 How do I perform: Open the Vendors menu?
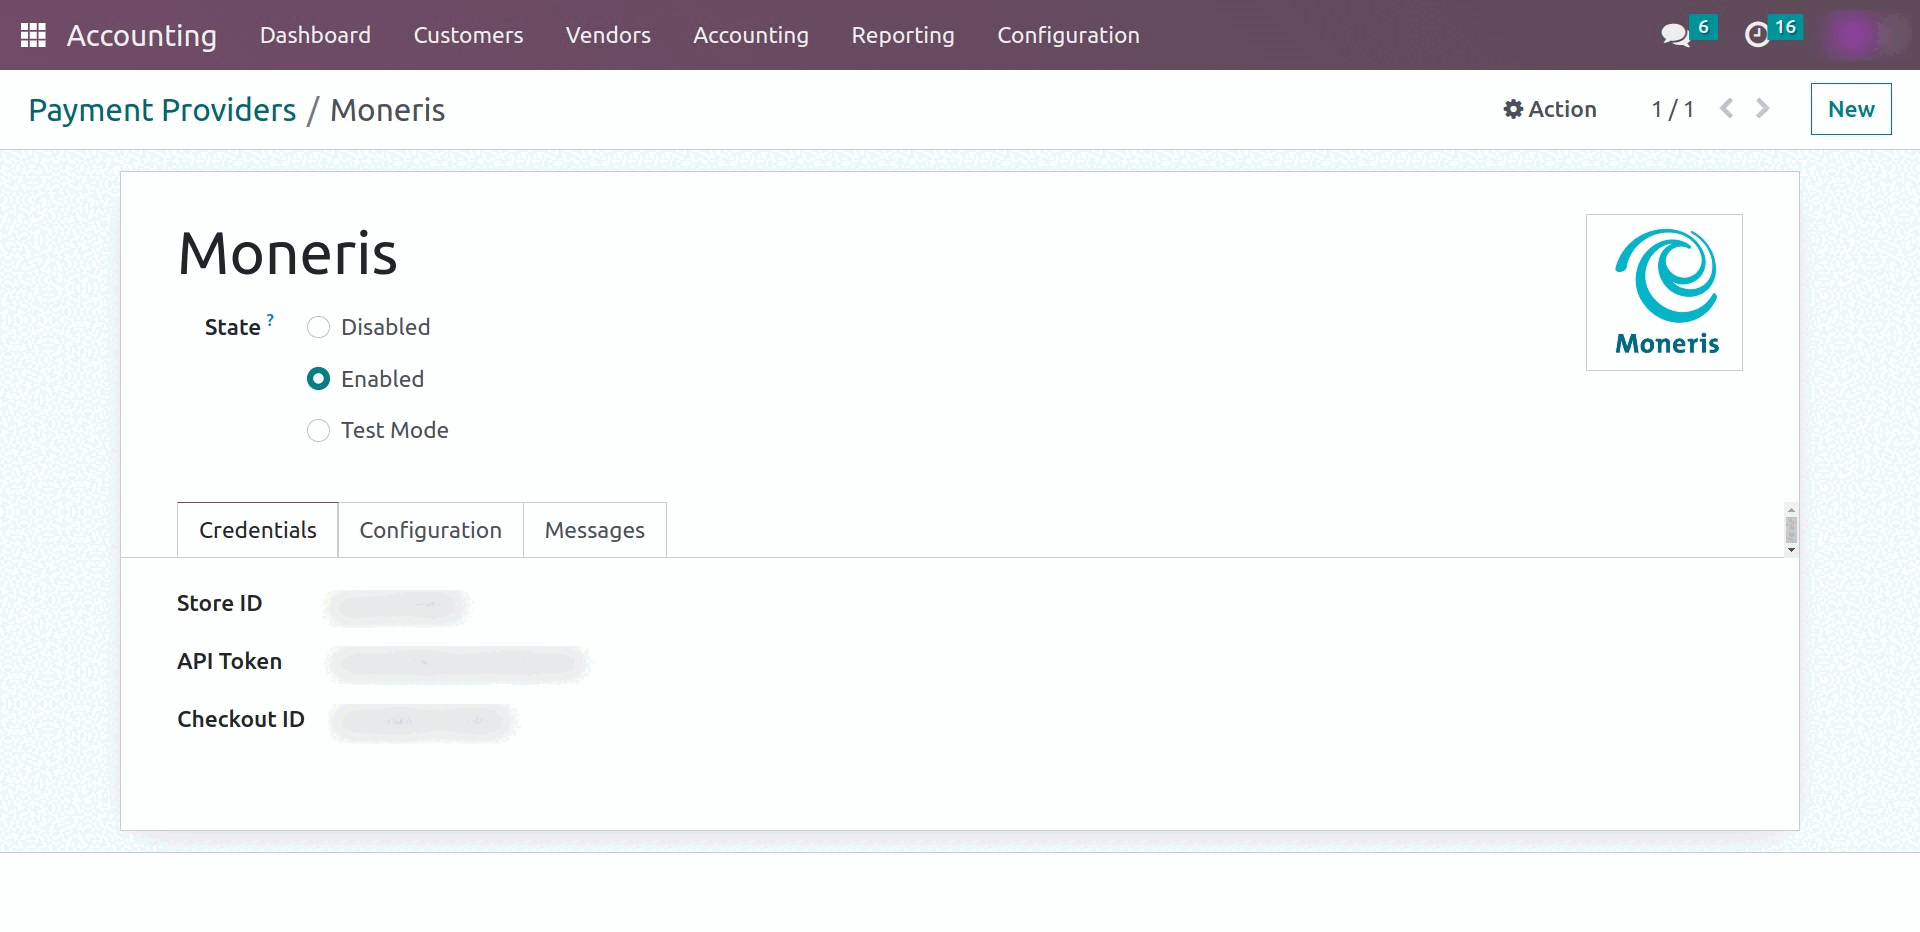click(x=608, y=35)
